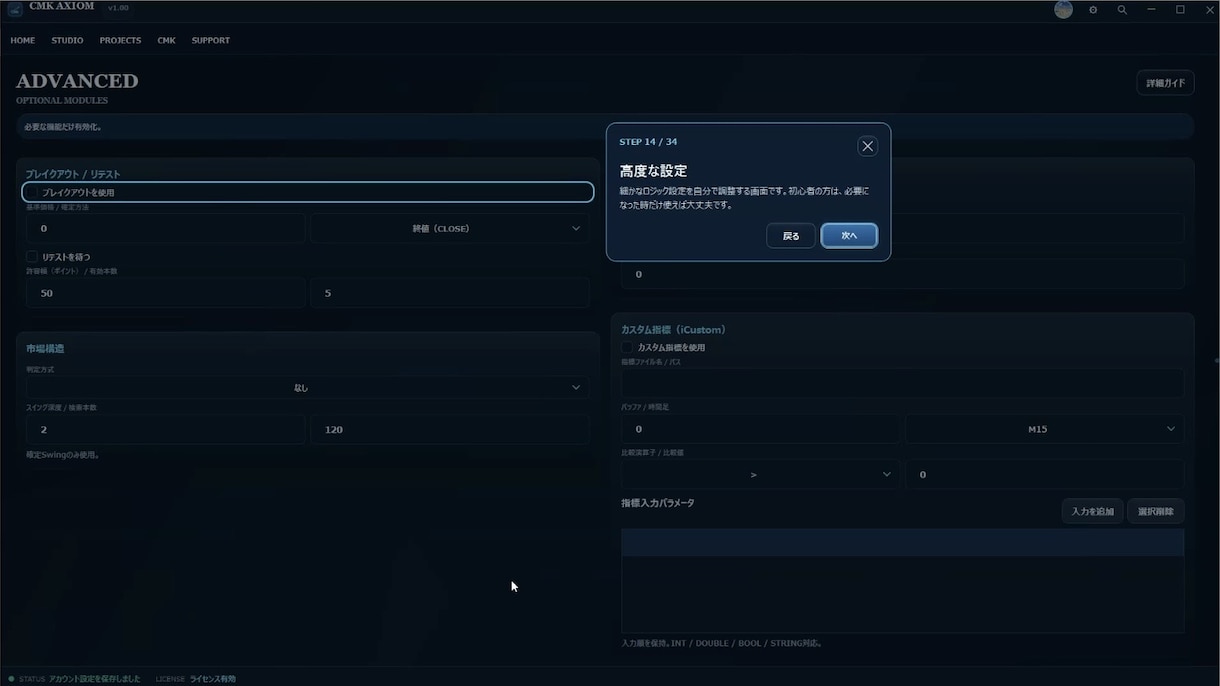Click the 入力を追加 button
Image resolution: width=1220 pixels, height=686 pixels.
[1092, 511]
